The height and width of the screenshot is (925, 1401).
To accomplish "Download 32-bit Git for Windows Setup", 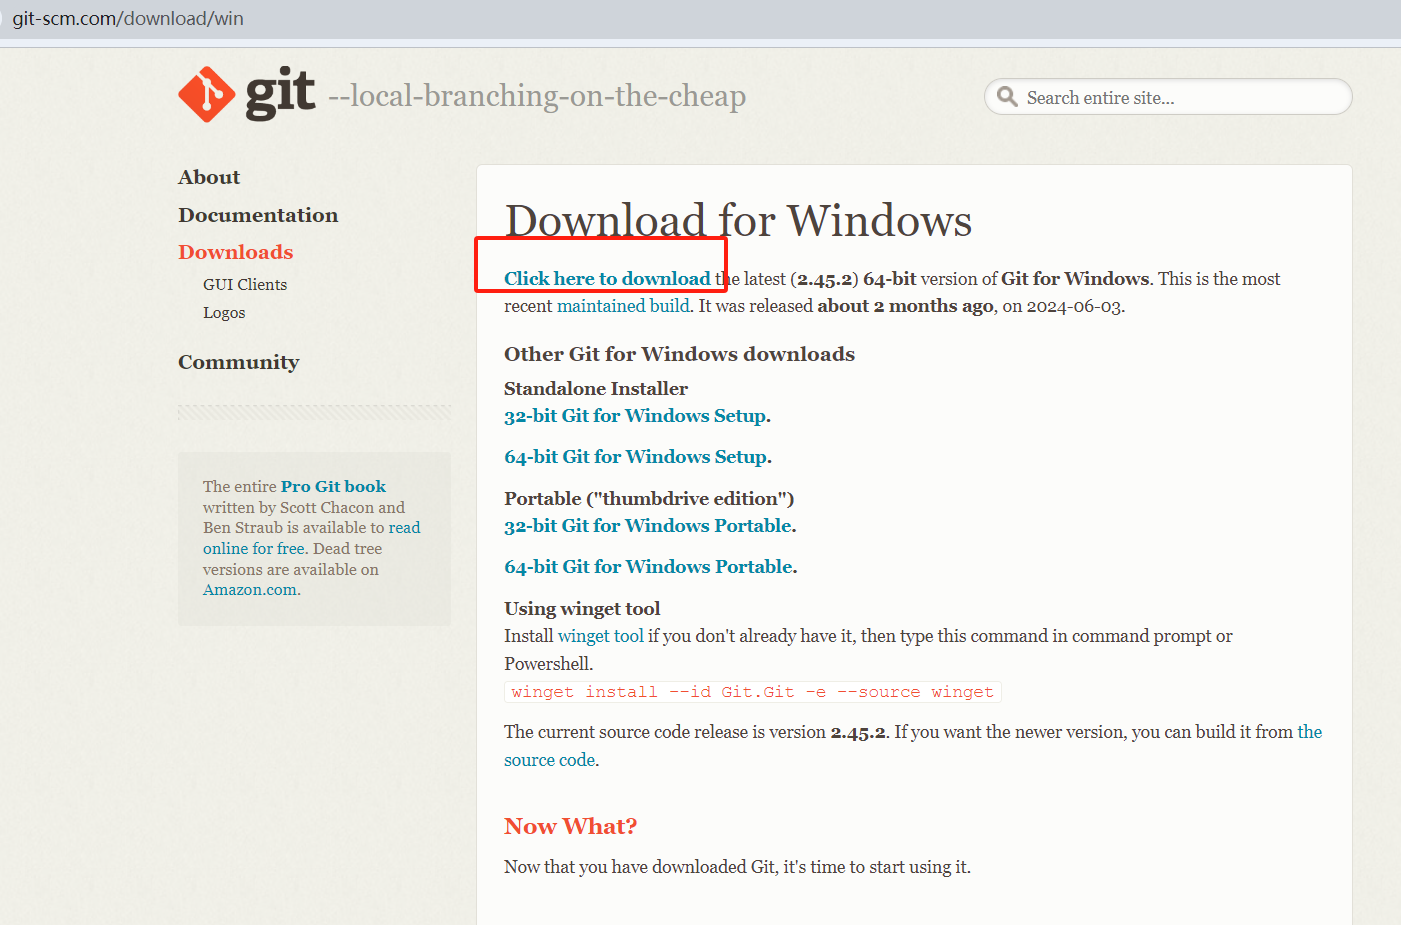I will tap(636, 416).
